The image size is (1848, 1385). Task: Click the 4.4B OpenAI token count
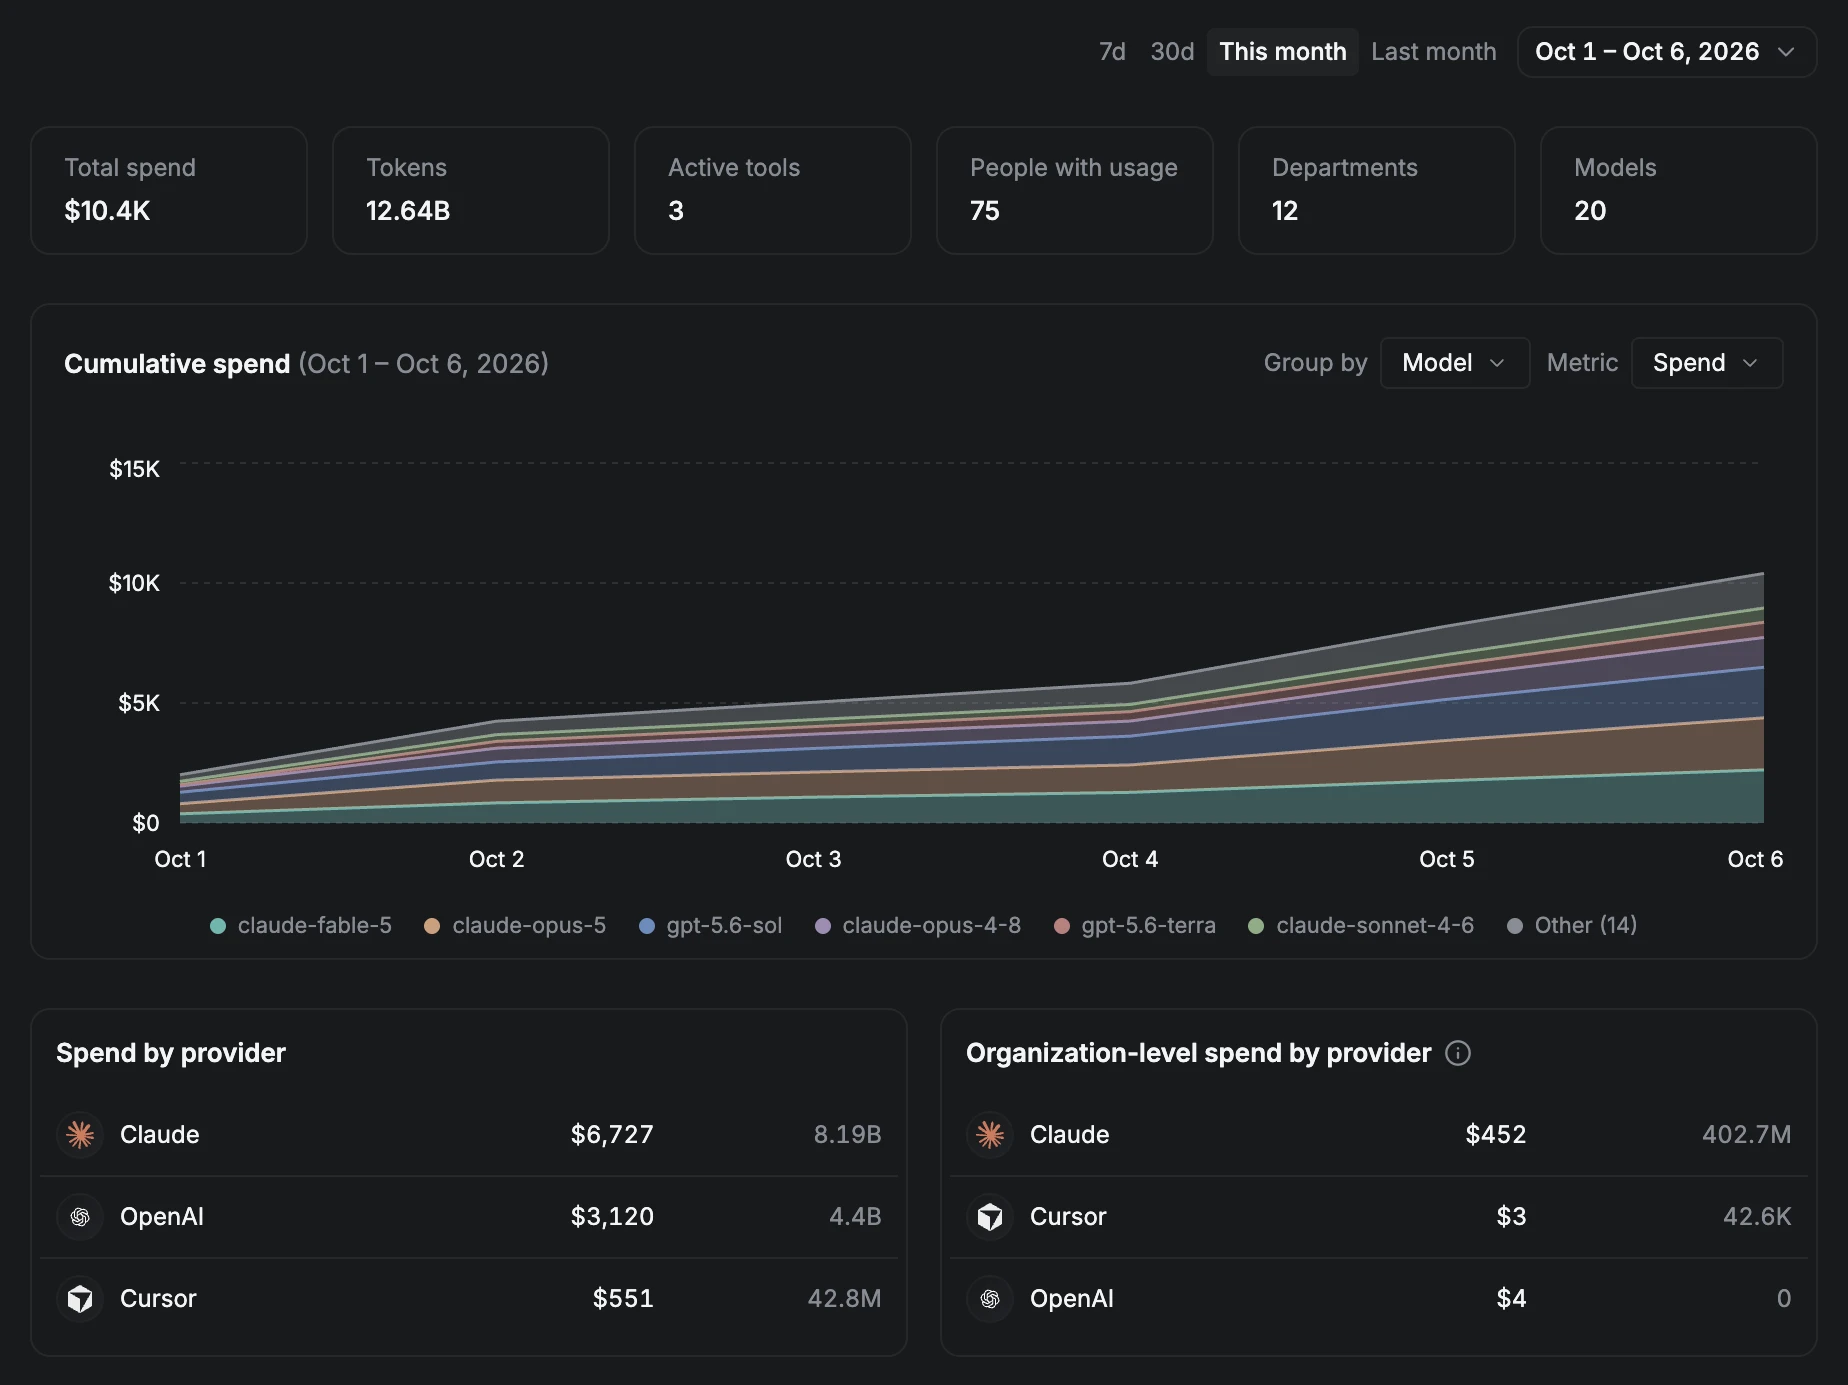[855, 1217]
